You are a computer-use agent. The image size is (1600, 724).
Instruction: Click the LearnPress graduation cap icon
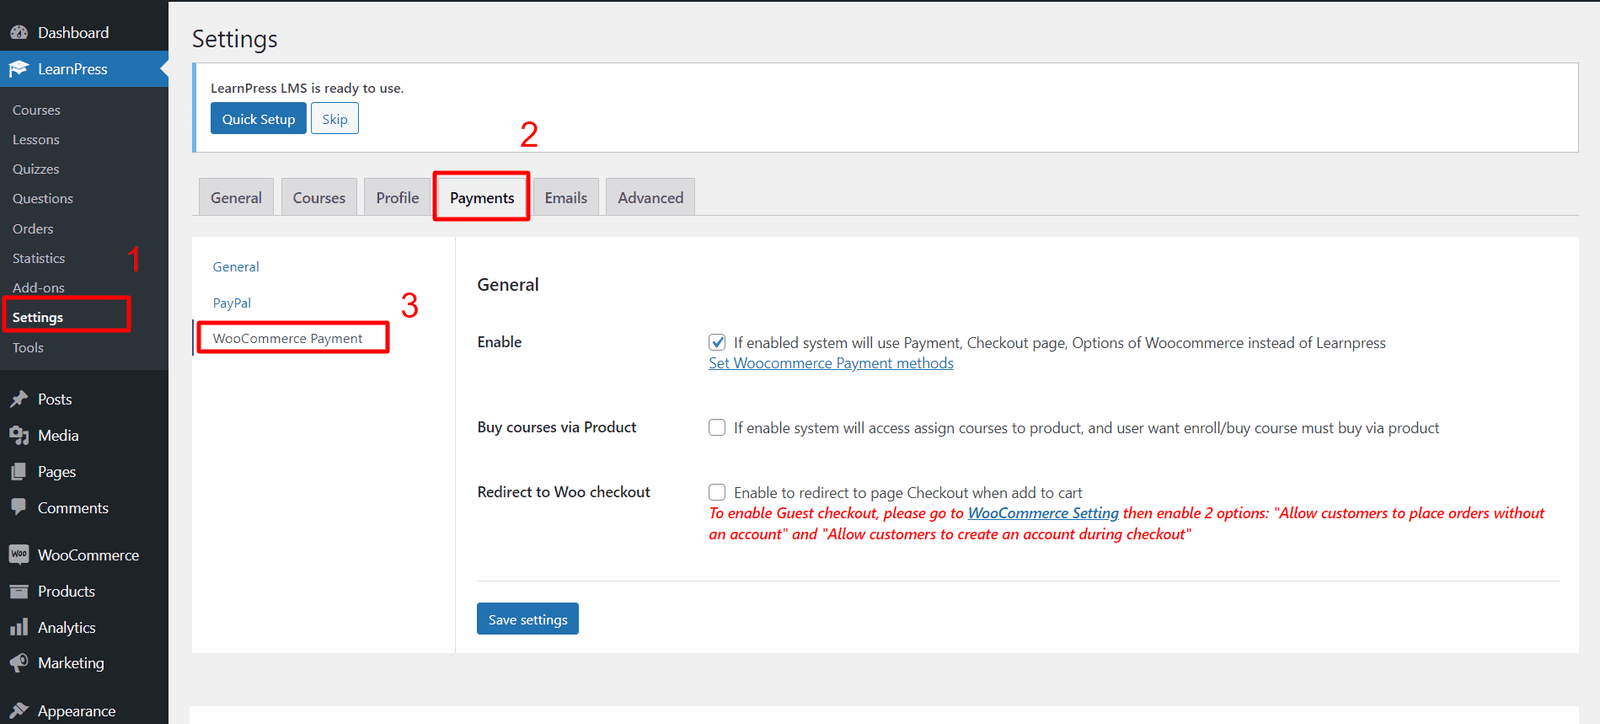coord(19,69)
